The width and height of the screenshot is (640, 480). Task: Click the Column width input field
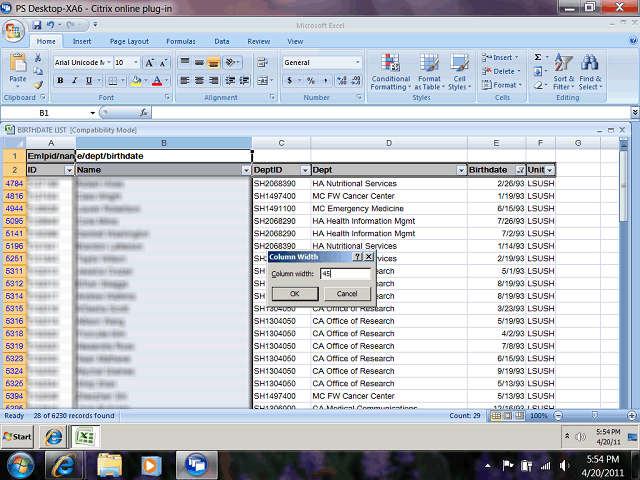pyautogui.click(x=345, y=273)
